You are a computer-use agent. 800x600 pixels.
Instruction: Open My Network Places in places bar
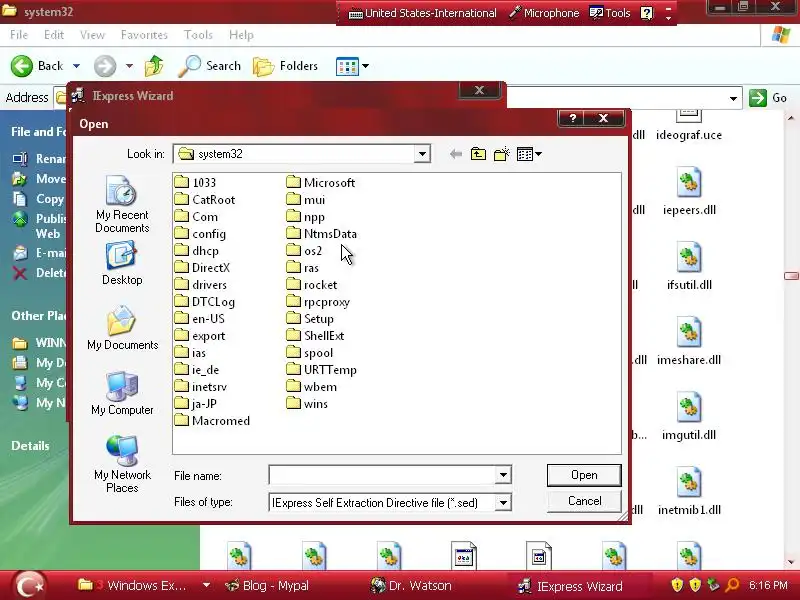click(x=122, y=464)
